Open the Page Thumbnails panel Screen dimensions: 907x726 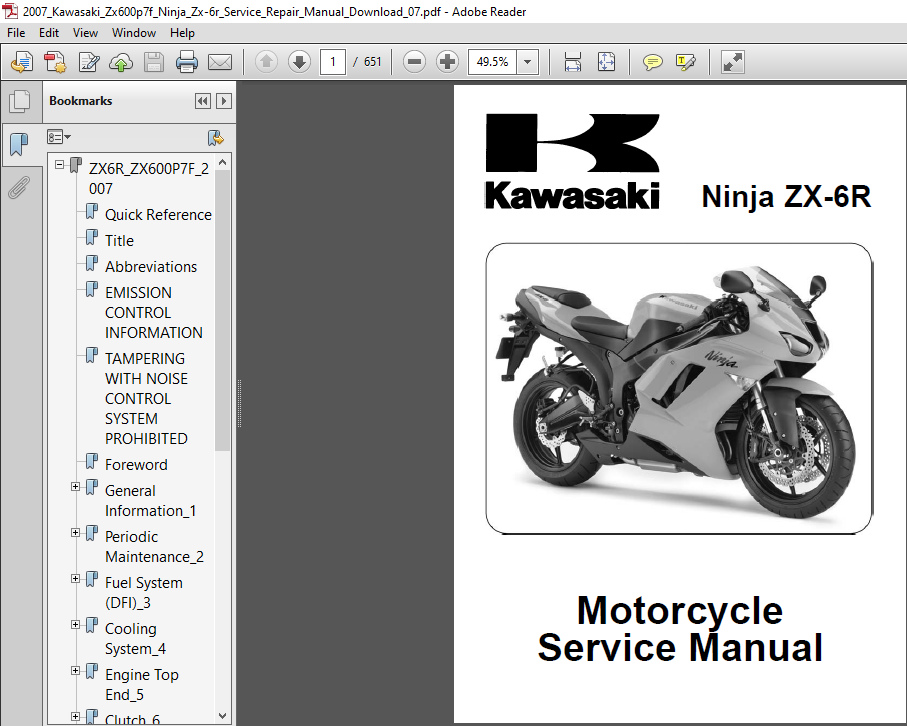pos(19,101)
